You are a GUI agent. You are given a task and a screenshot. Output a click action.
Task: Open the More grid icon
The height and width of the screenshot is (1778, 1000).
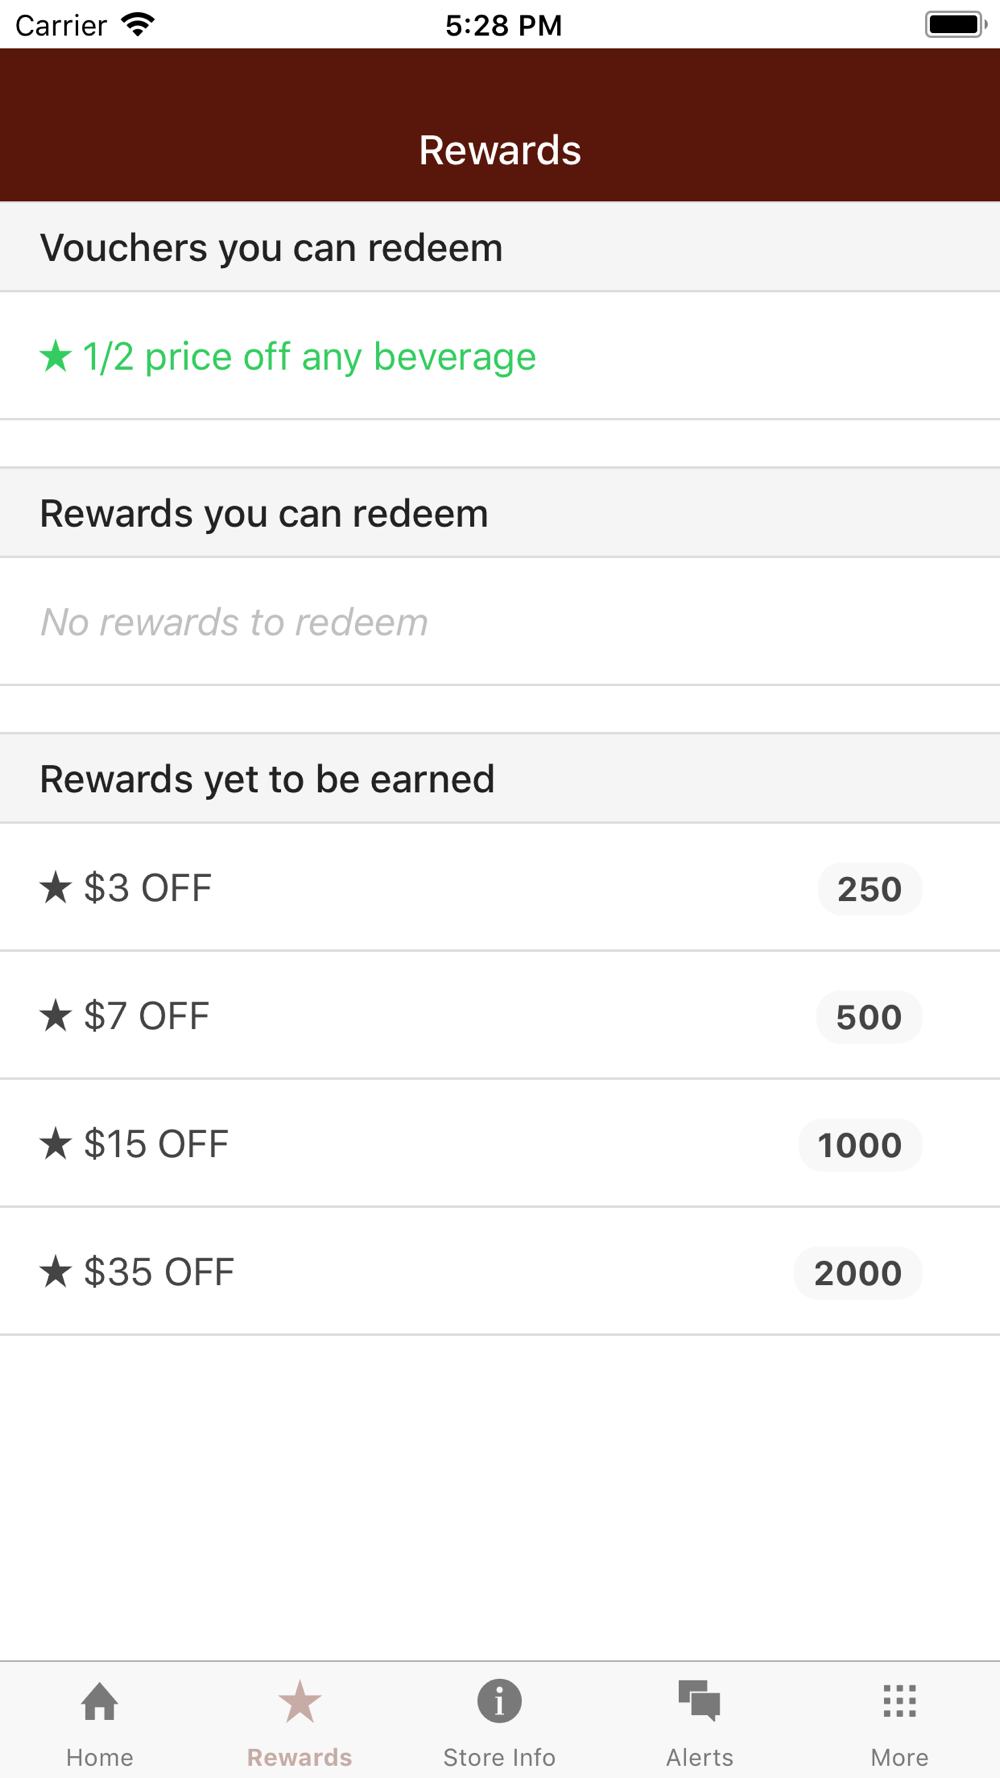pos(899,1701)
